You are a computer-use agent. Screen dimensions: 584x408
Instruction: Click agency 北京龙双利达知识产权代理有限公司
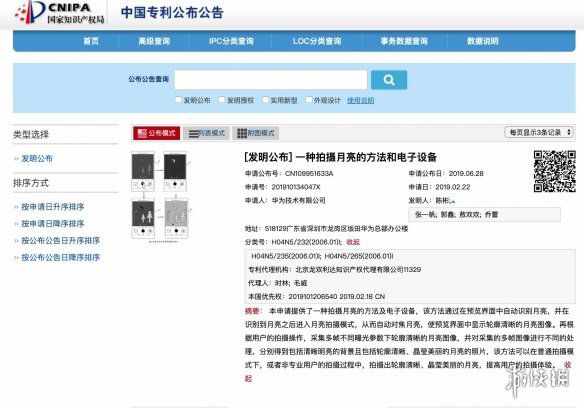point(358,269)
